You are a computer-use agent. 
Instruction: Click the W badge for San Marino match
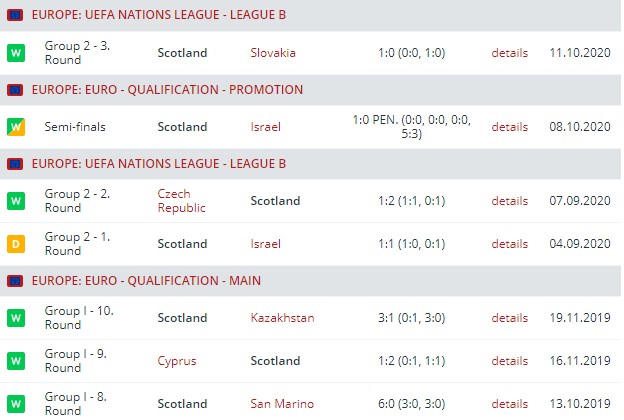pos(16,403)
